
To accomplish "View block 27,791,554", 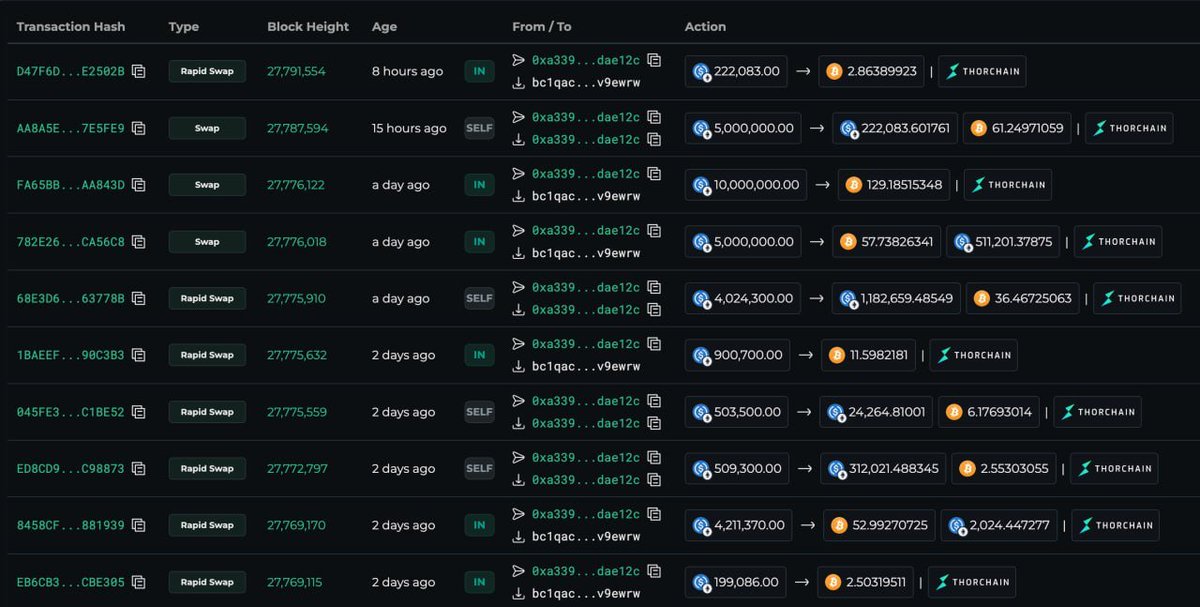I will point(296,71).
